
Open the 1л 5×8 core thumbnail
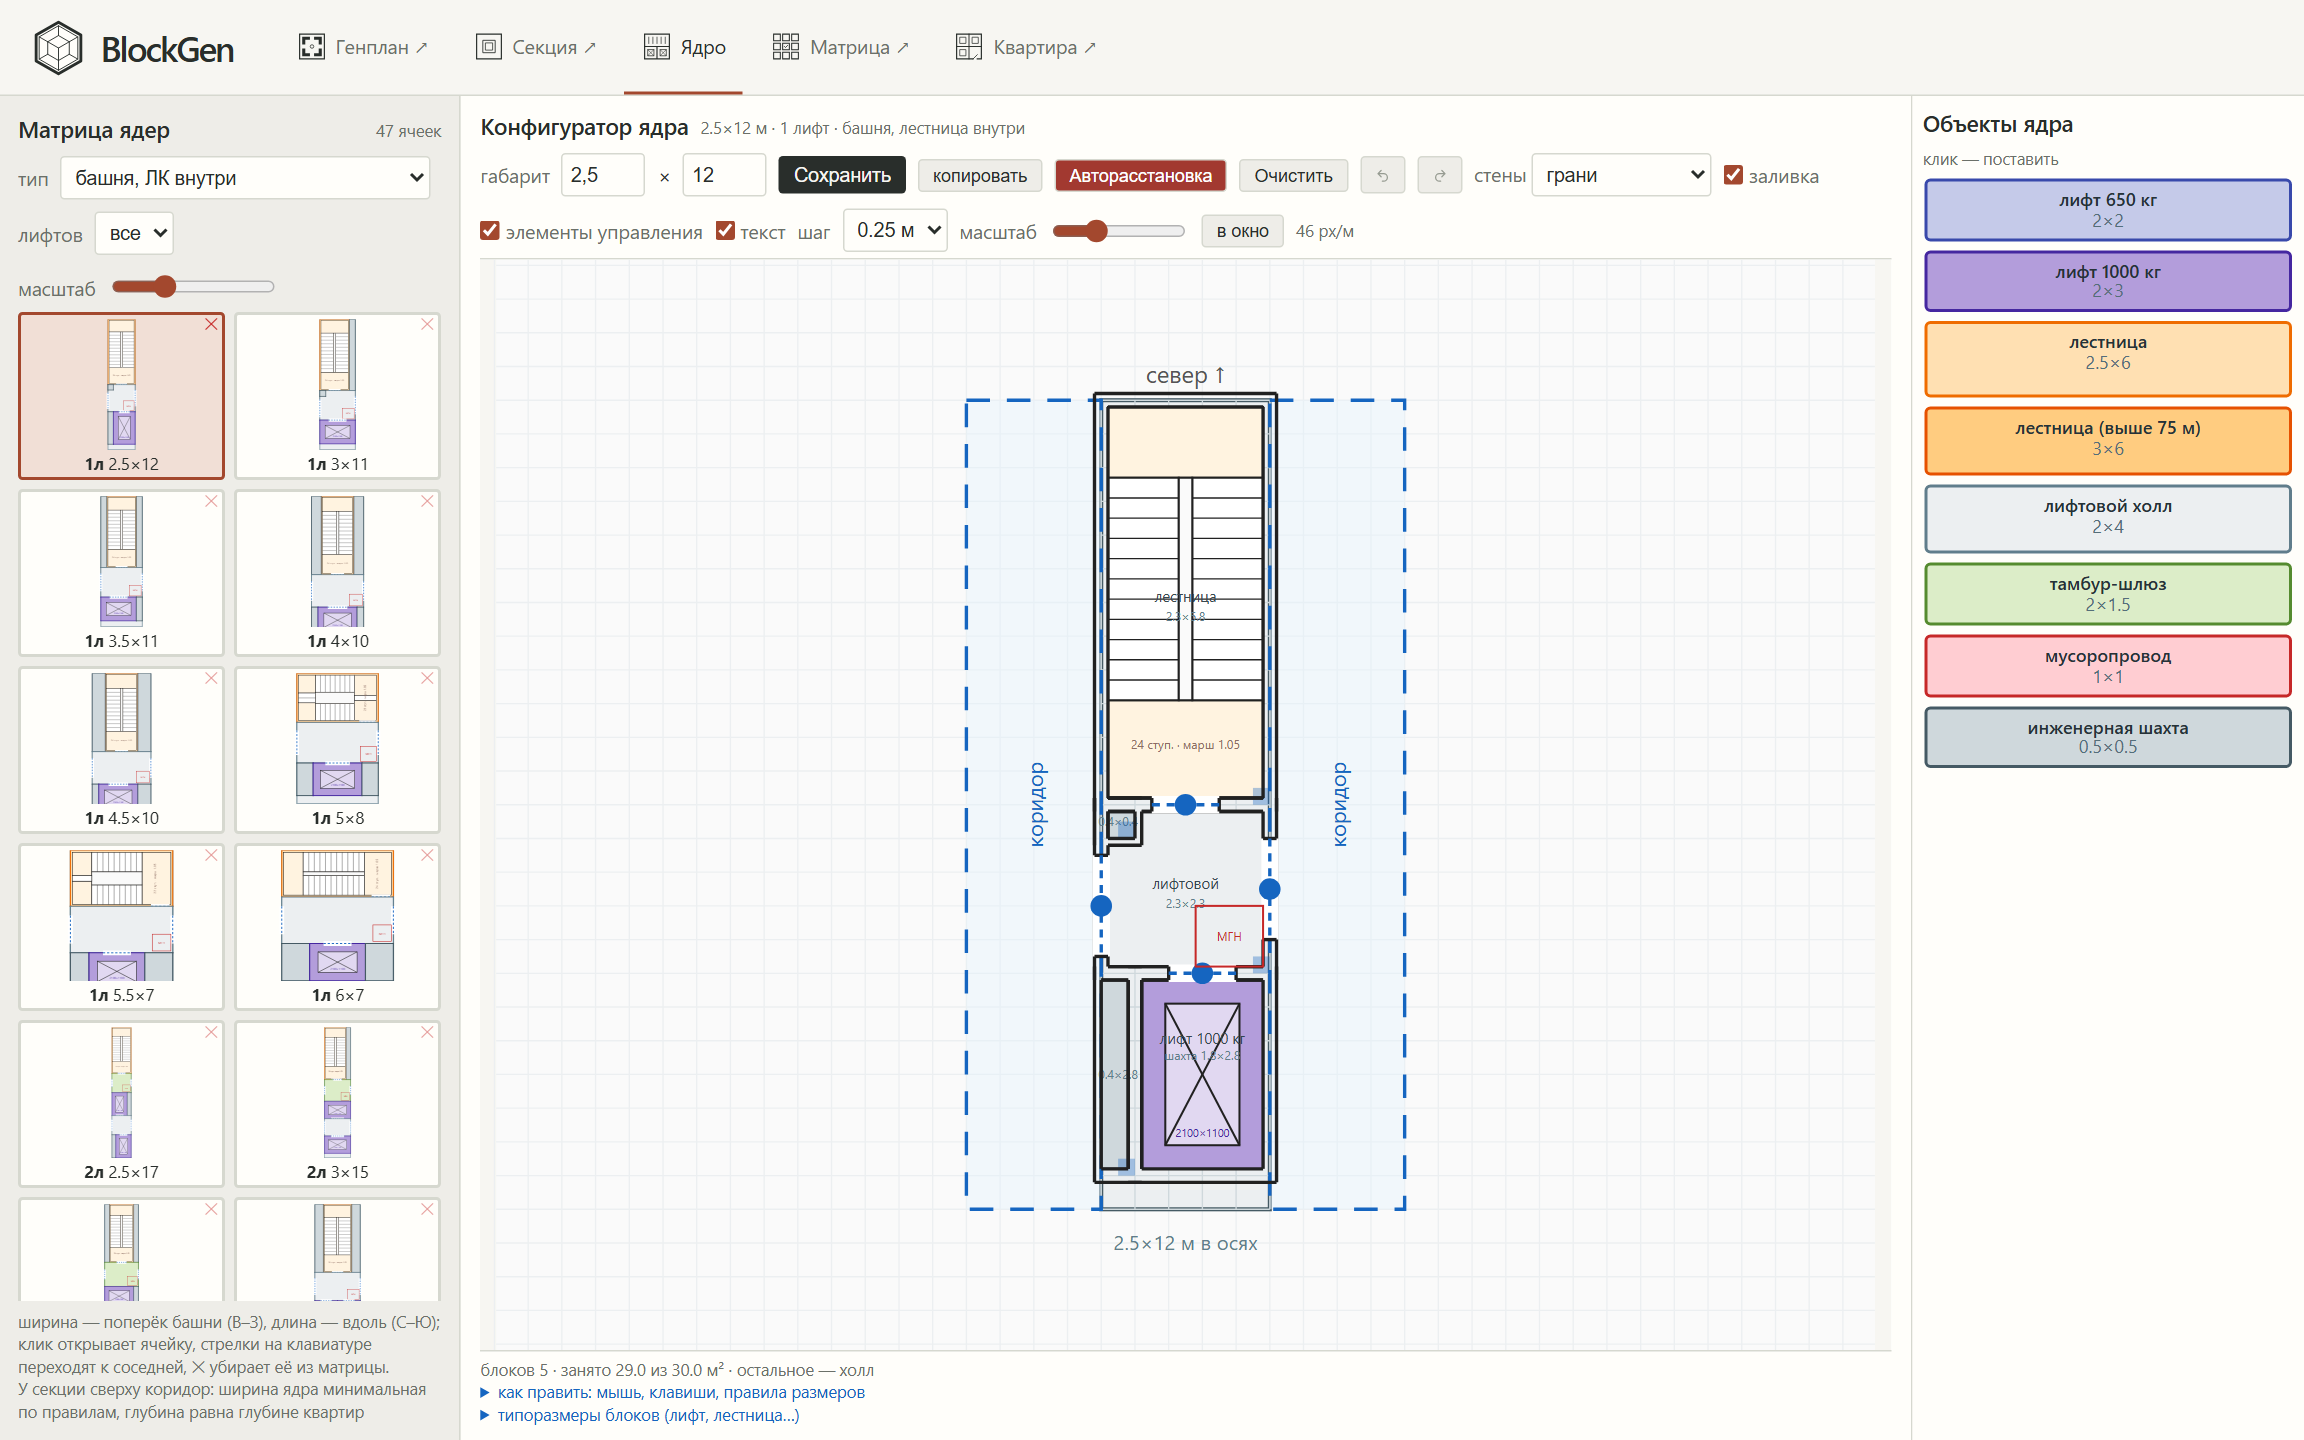tap(338, 750)
